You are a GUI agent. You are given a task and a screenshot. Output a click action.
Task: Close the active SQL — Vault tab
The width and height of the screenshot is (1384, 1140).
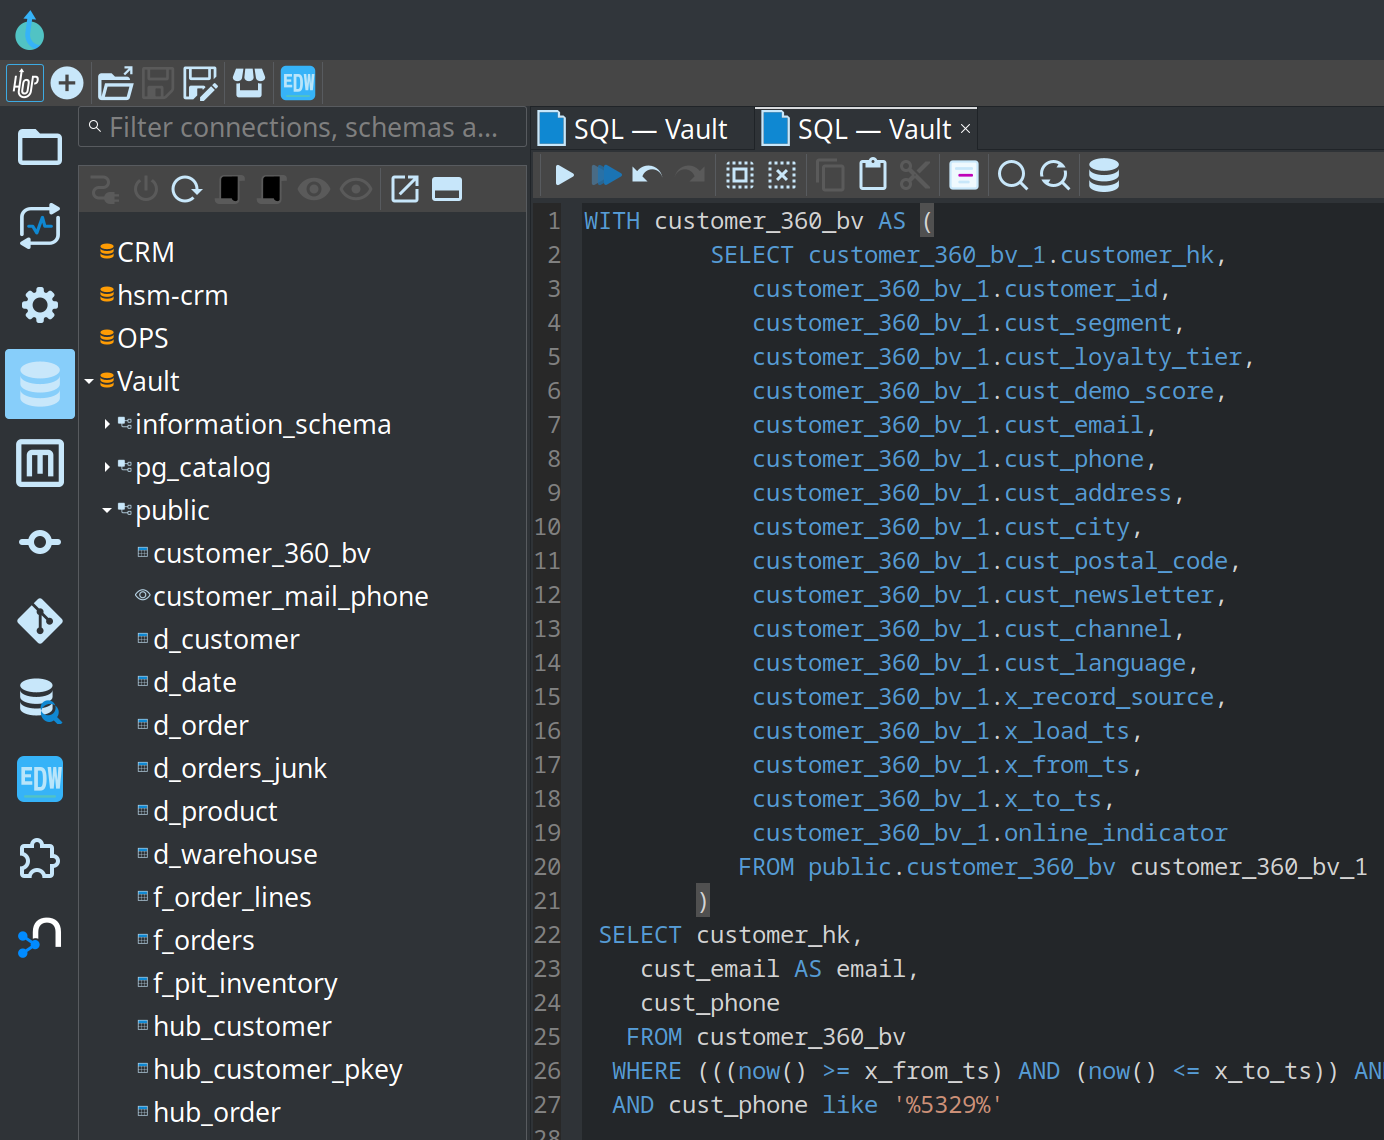click(x=965, y=128)
